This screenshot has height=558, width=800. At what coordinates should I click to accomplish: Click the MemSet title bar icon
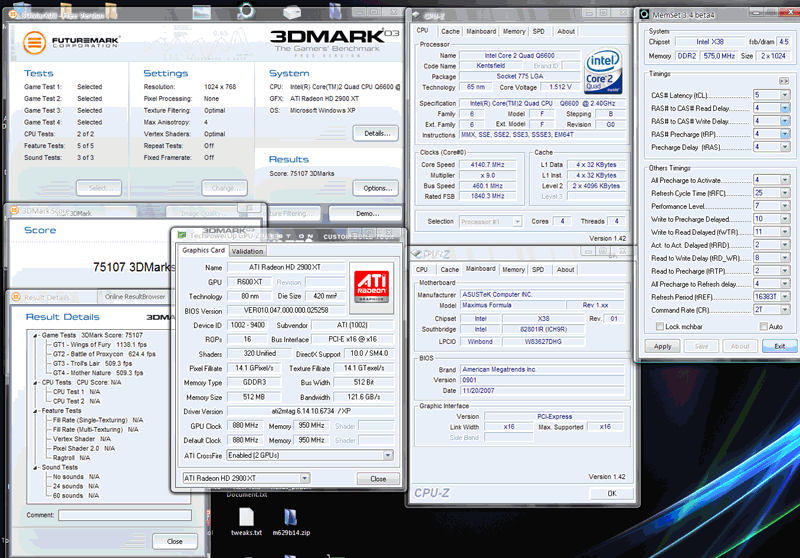[644, 14]
